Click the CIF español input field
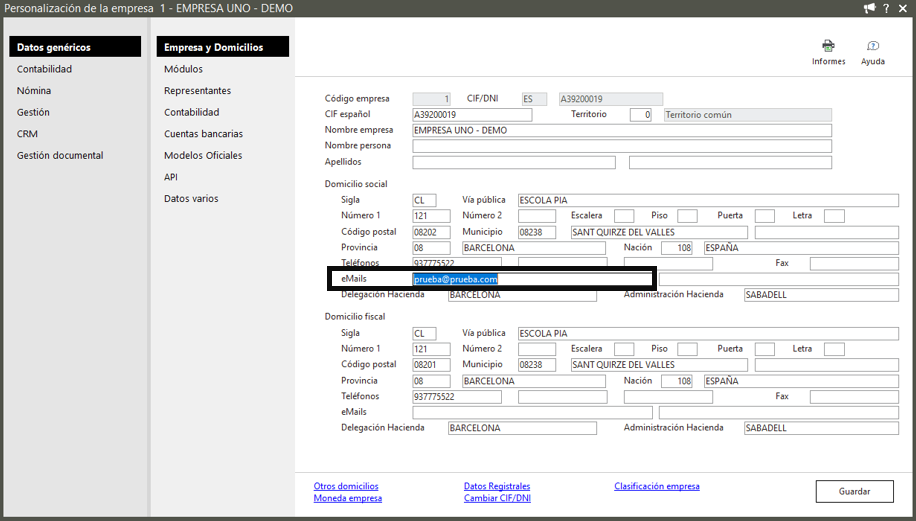Image resolution: width=916 pixels, height=521 pixels. point(472,115)
